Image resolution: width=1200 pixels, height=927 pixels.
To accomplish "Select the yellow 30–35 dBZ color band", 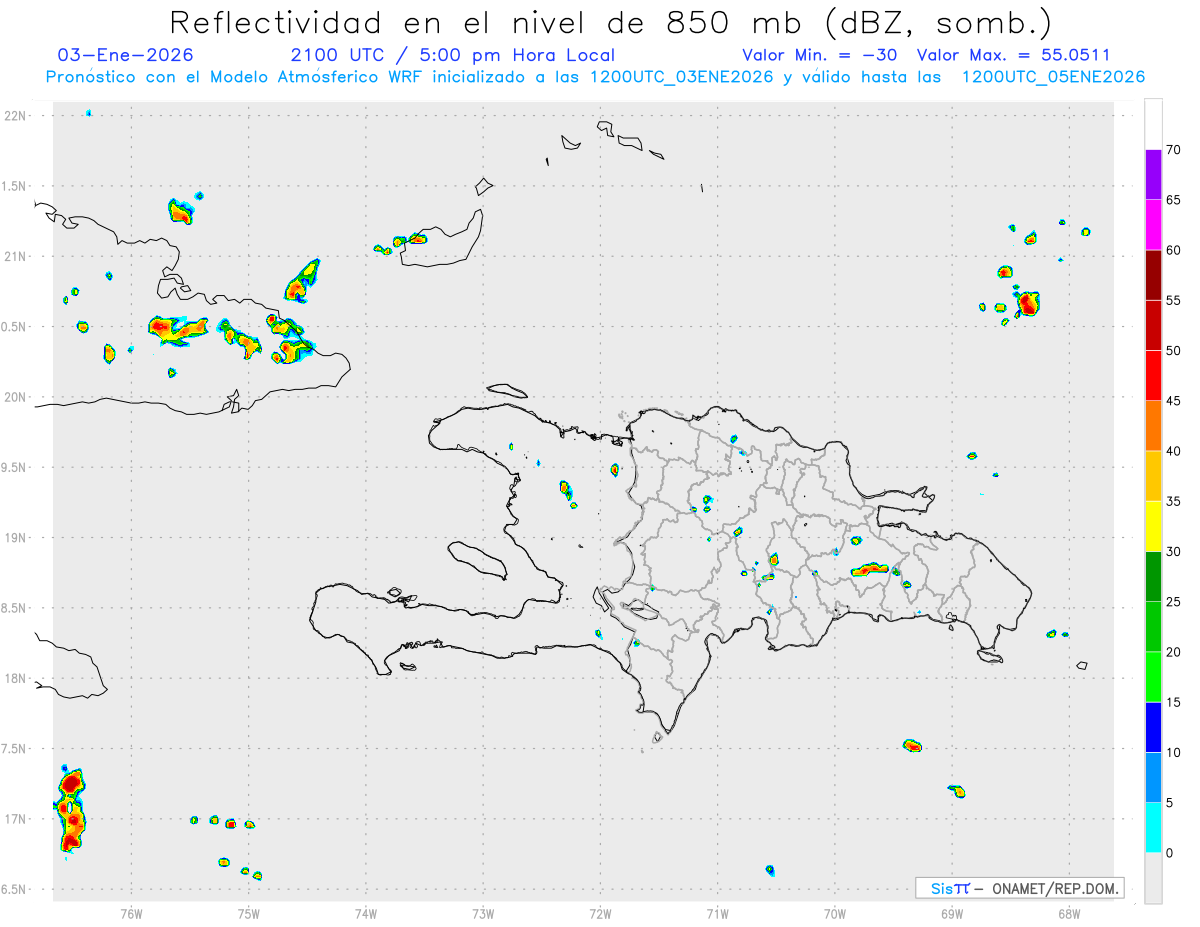I will click(1153, 526).
